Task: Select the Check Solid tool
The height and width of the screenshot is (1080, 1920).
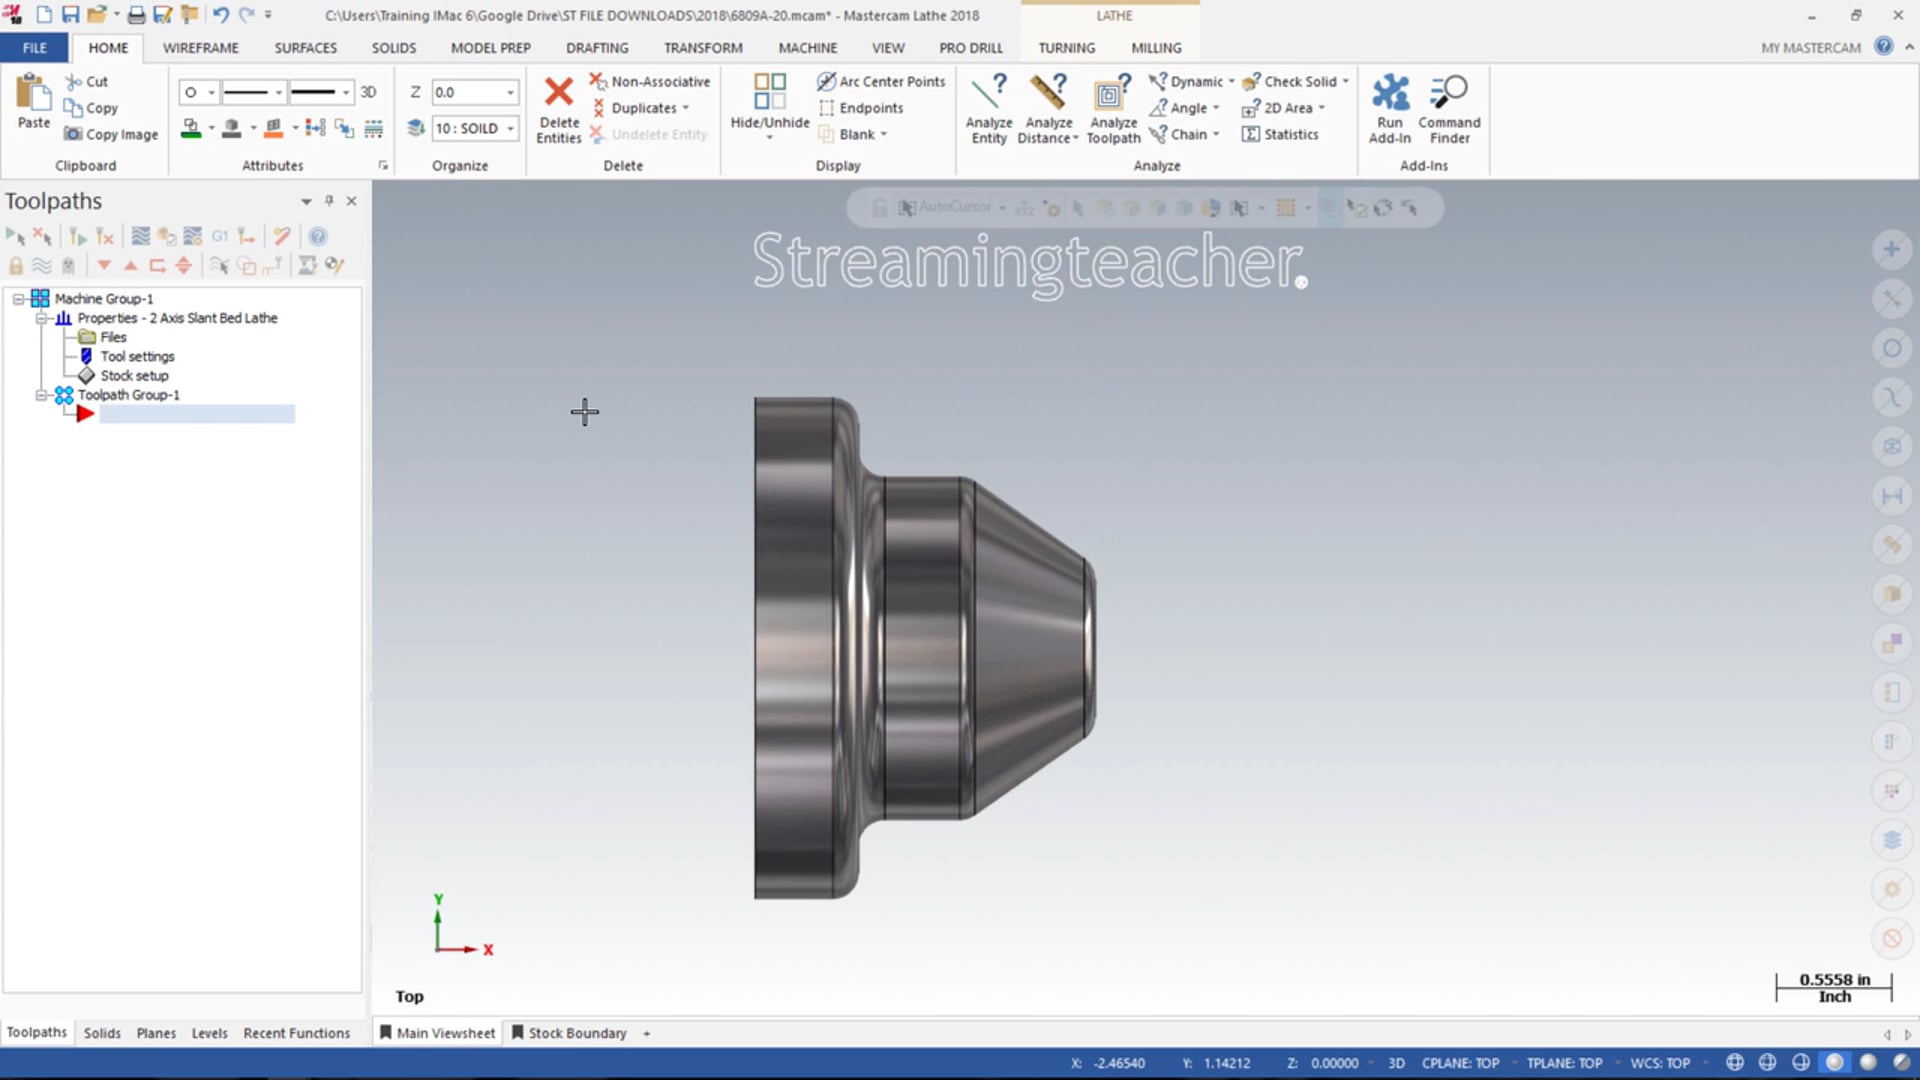Action: click(1294, 80)
